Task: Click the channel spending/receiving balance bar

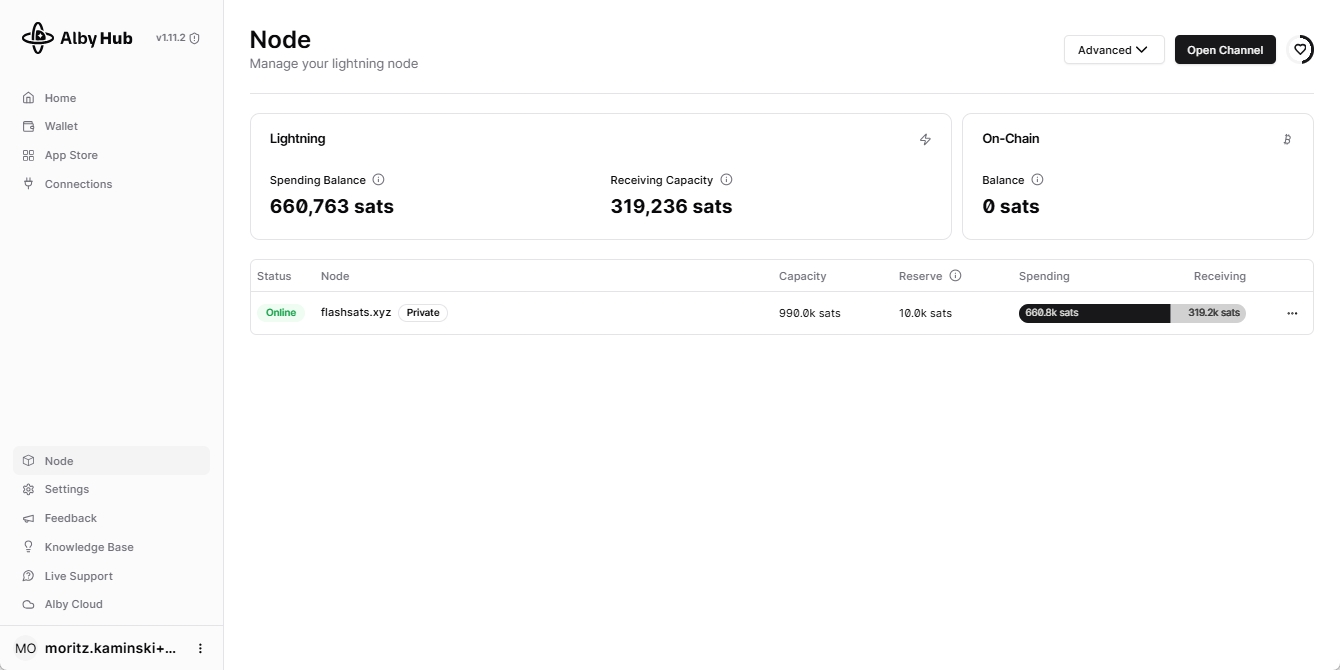Action: pyautogui.click(x=1132, y=313)
